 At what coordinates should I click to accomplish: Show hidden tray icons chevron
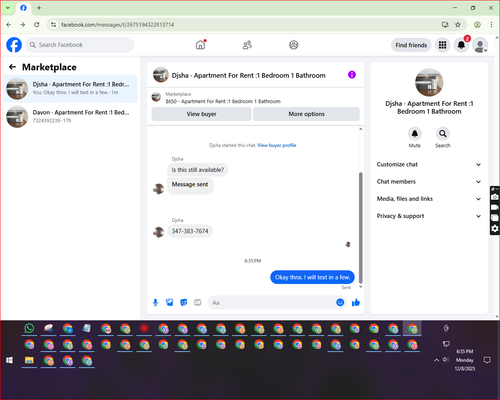(x=436, y=360)
